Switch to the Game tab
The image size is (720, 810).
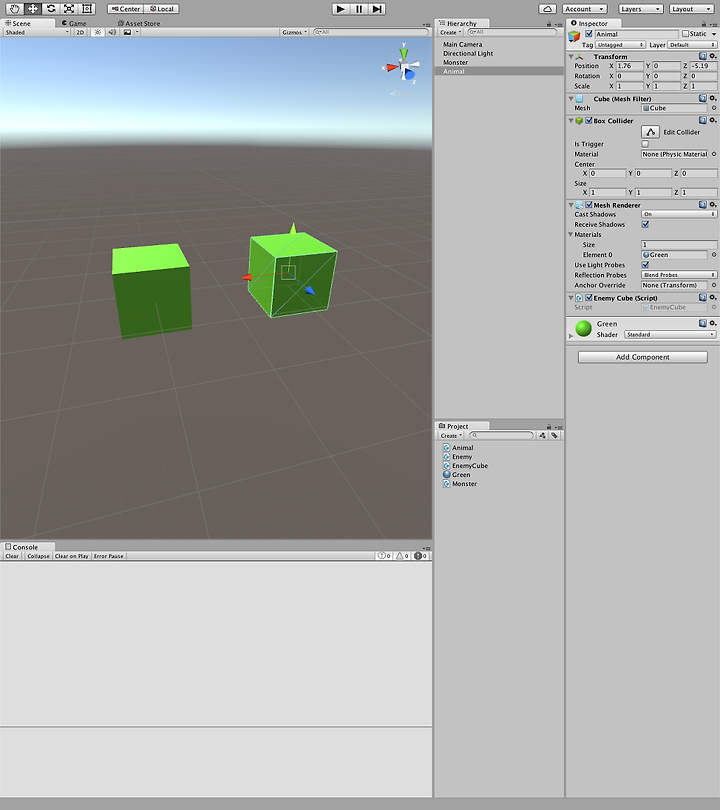pyautogui.click(x=74, y=23)
